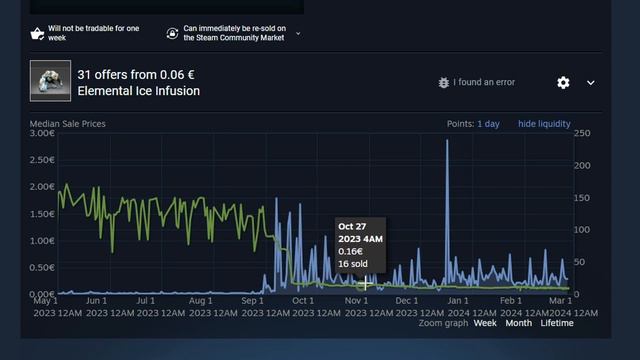Click the 'Median Sale Prices' chart title
The image size is (640, 360).
pyautogui.click(x=67, y=124)
